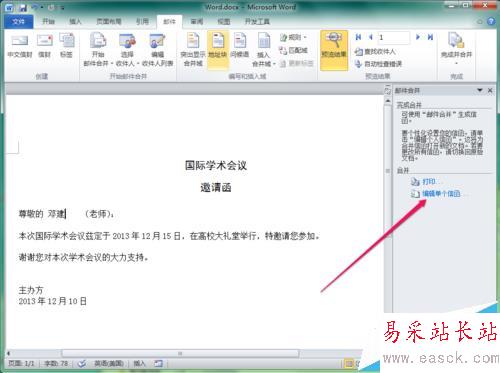
Task: Click the Greeting Line (问候语) button
Action: [240, 46]
